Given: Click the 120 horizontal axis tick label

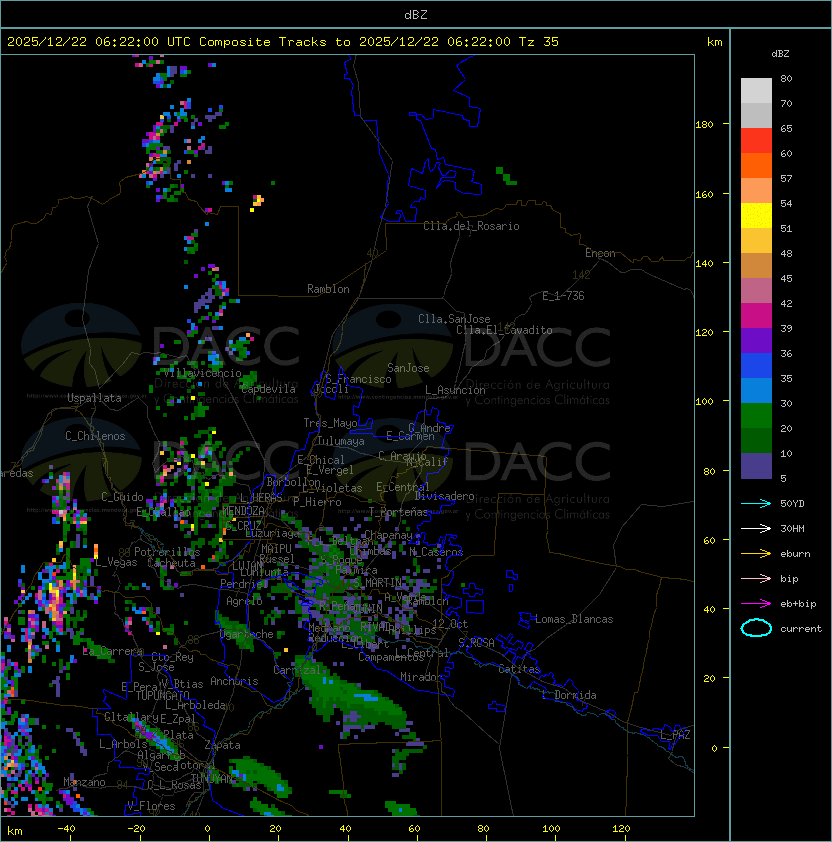Looking at the screenshot, I should pyautogui.click(x=621, y=828).
